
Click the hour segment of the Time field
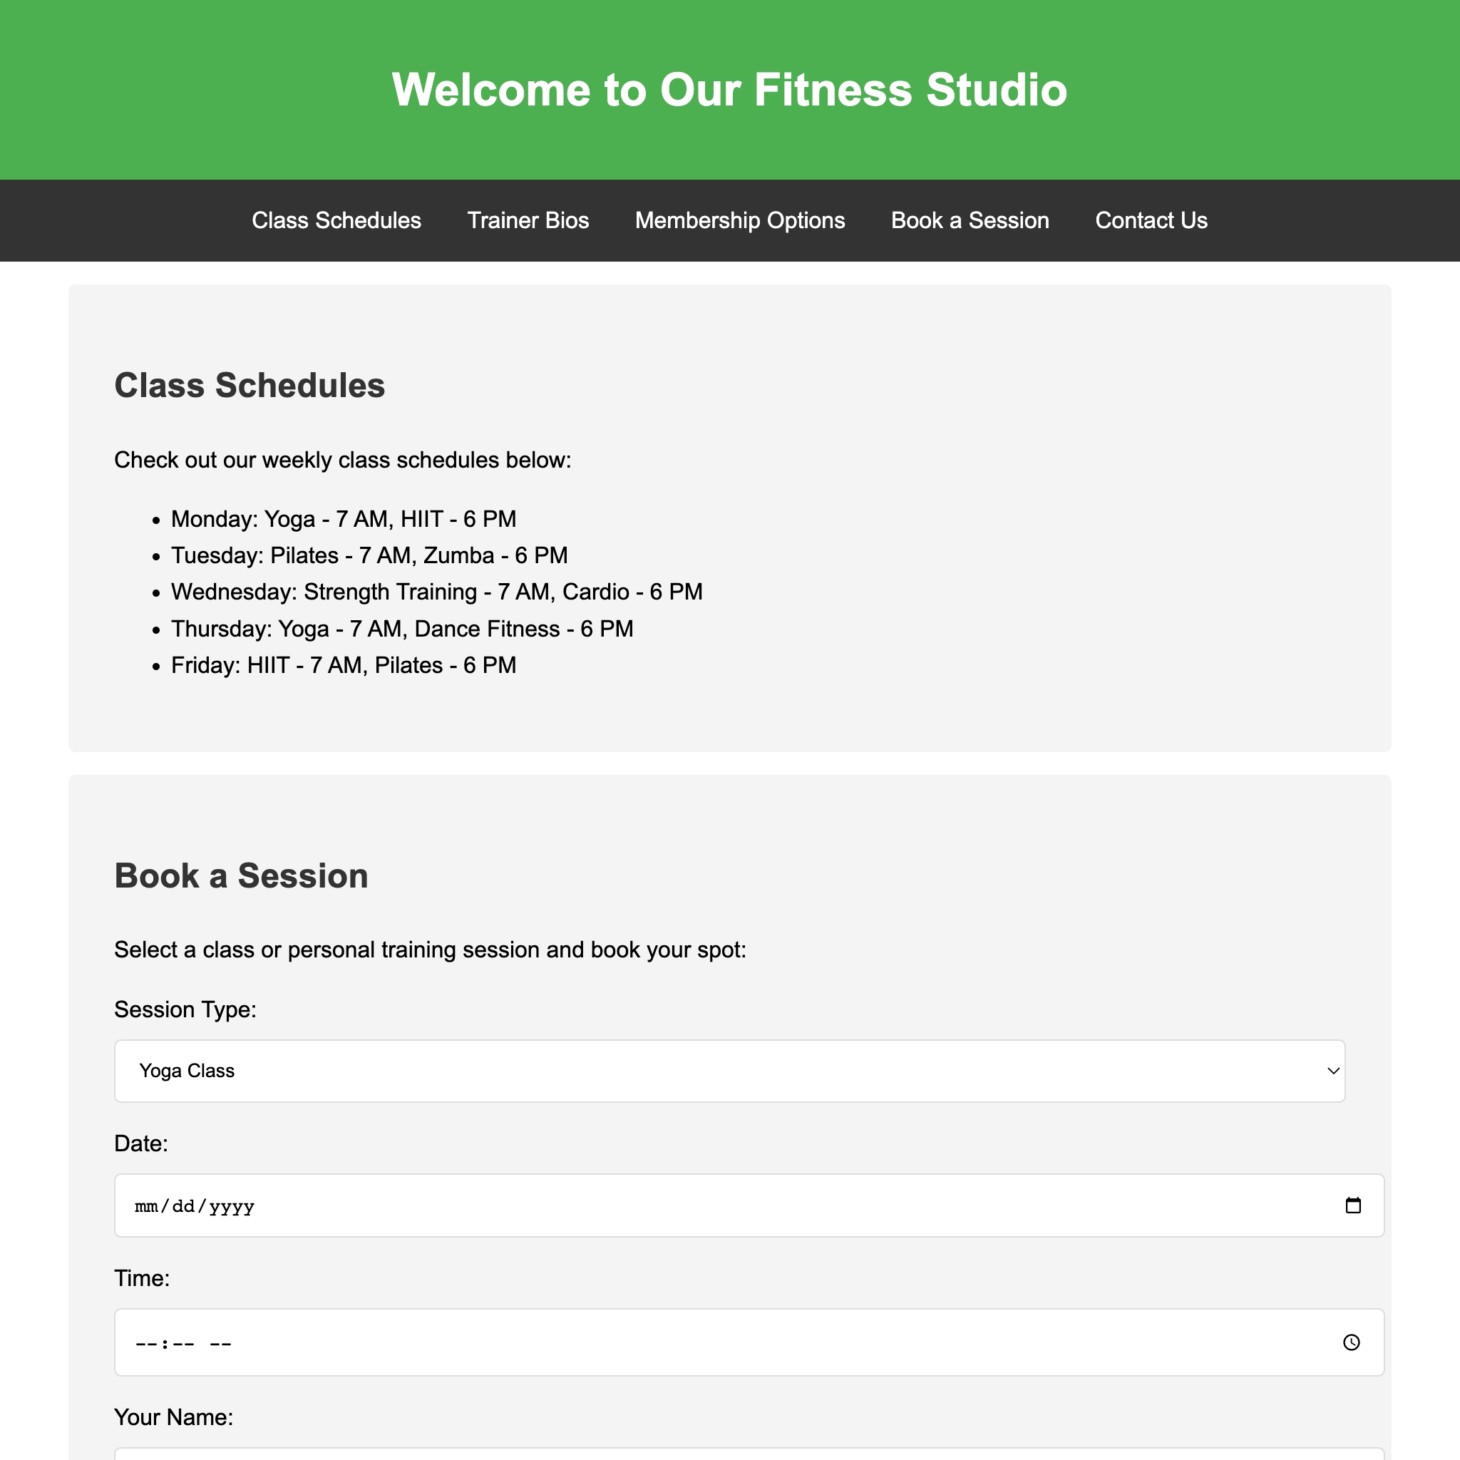click(146, 1344)
